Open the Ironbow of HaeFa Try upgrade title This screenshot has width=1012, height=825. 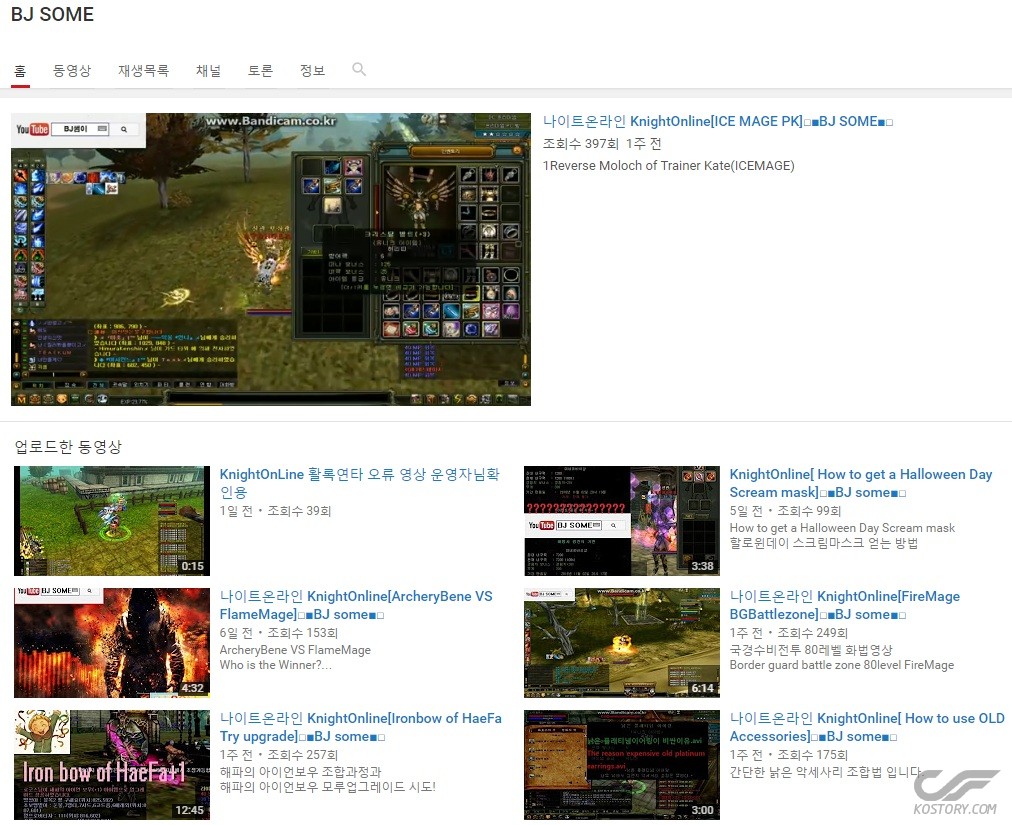click(360, 727)
